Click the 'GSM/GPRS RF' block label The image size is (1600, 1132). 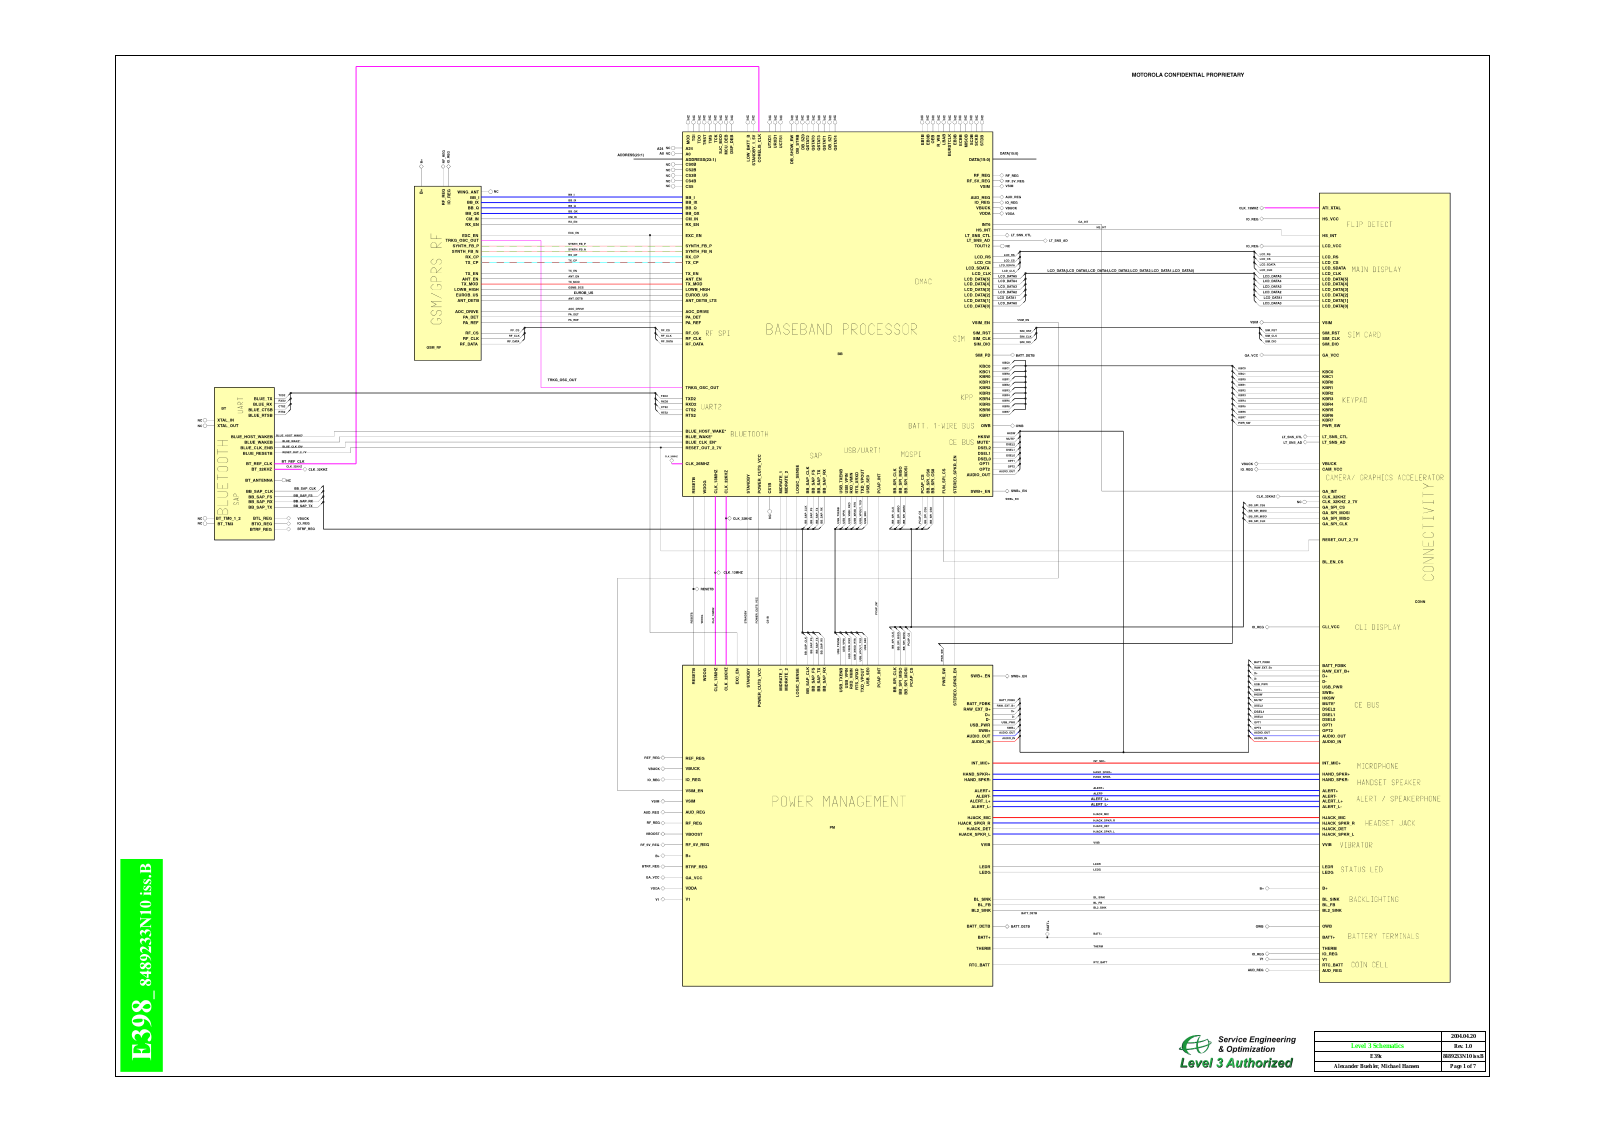coord(435,279)
